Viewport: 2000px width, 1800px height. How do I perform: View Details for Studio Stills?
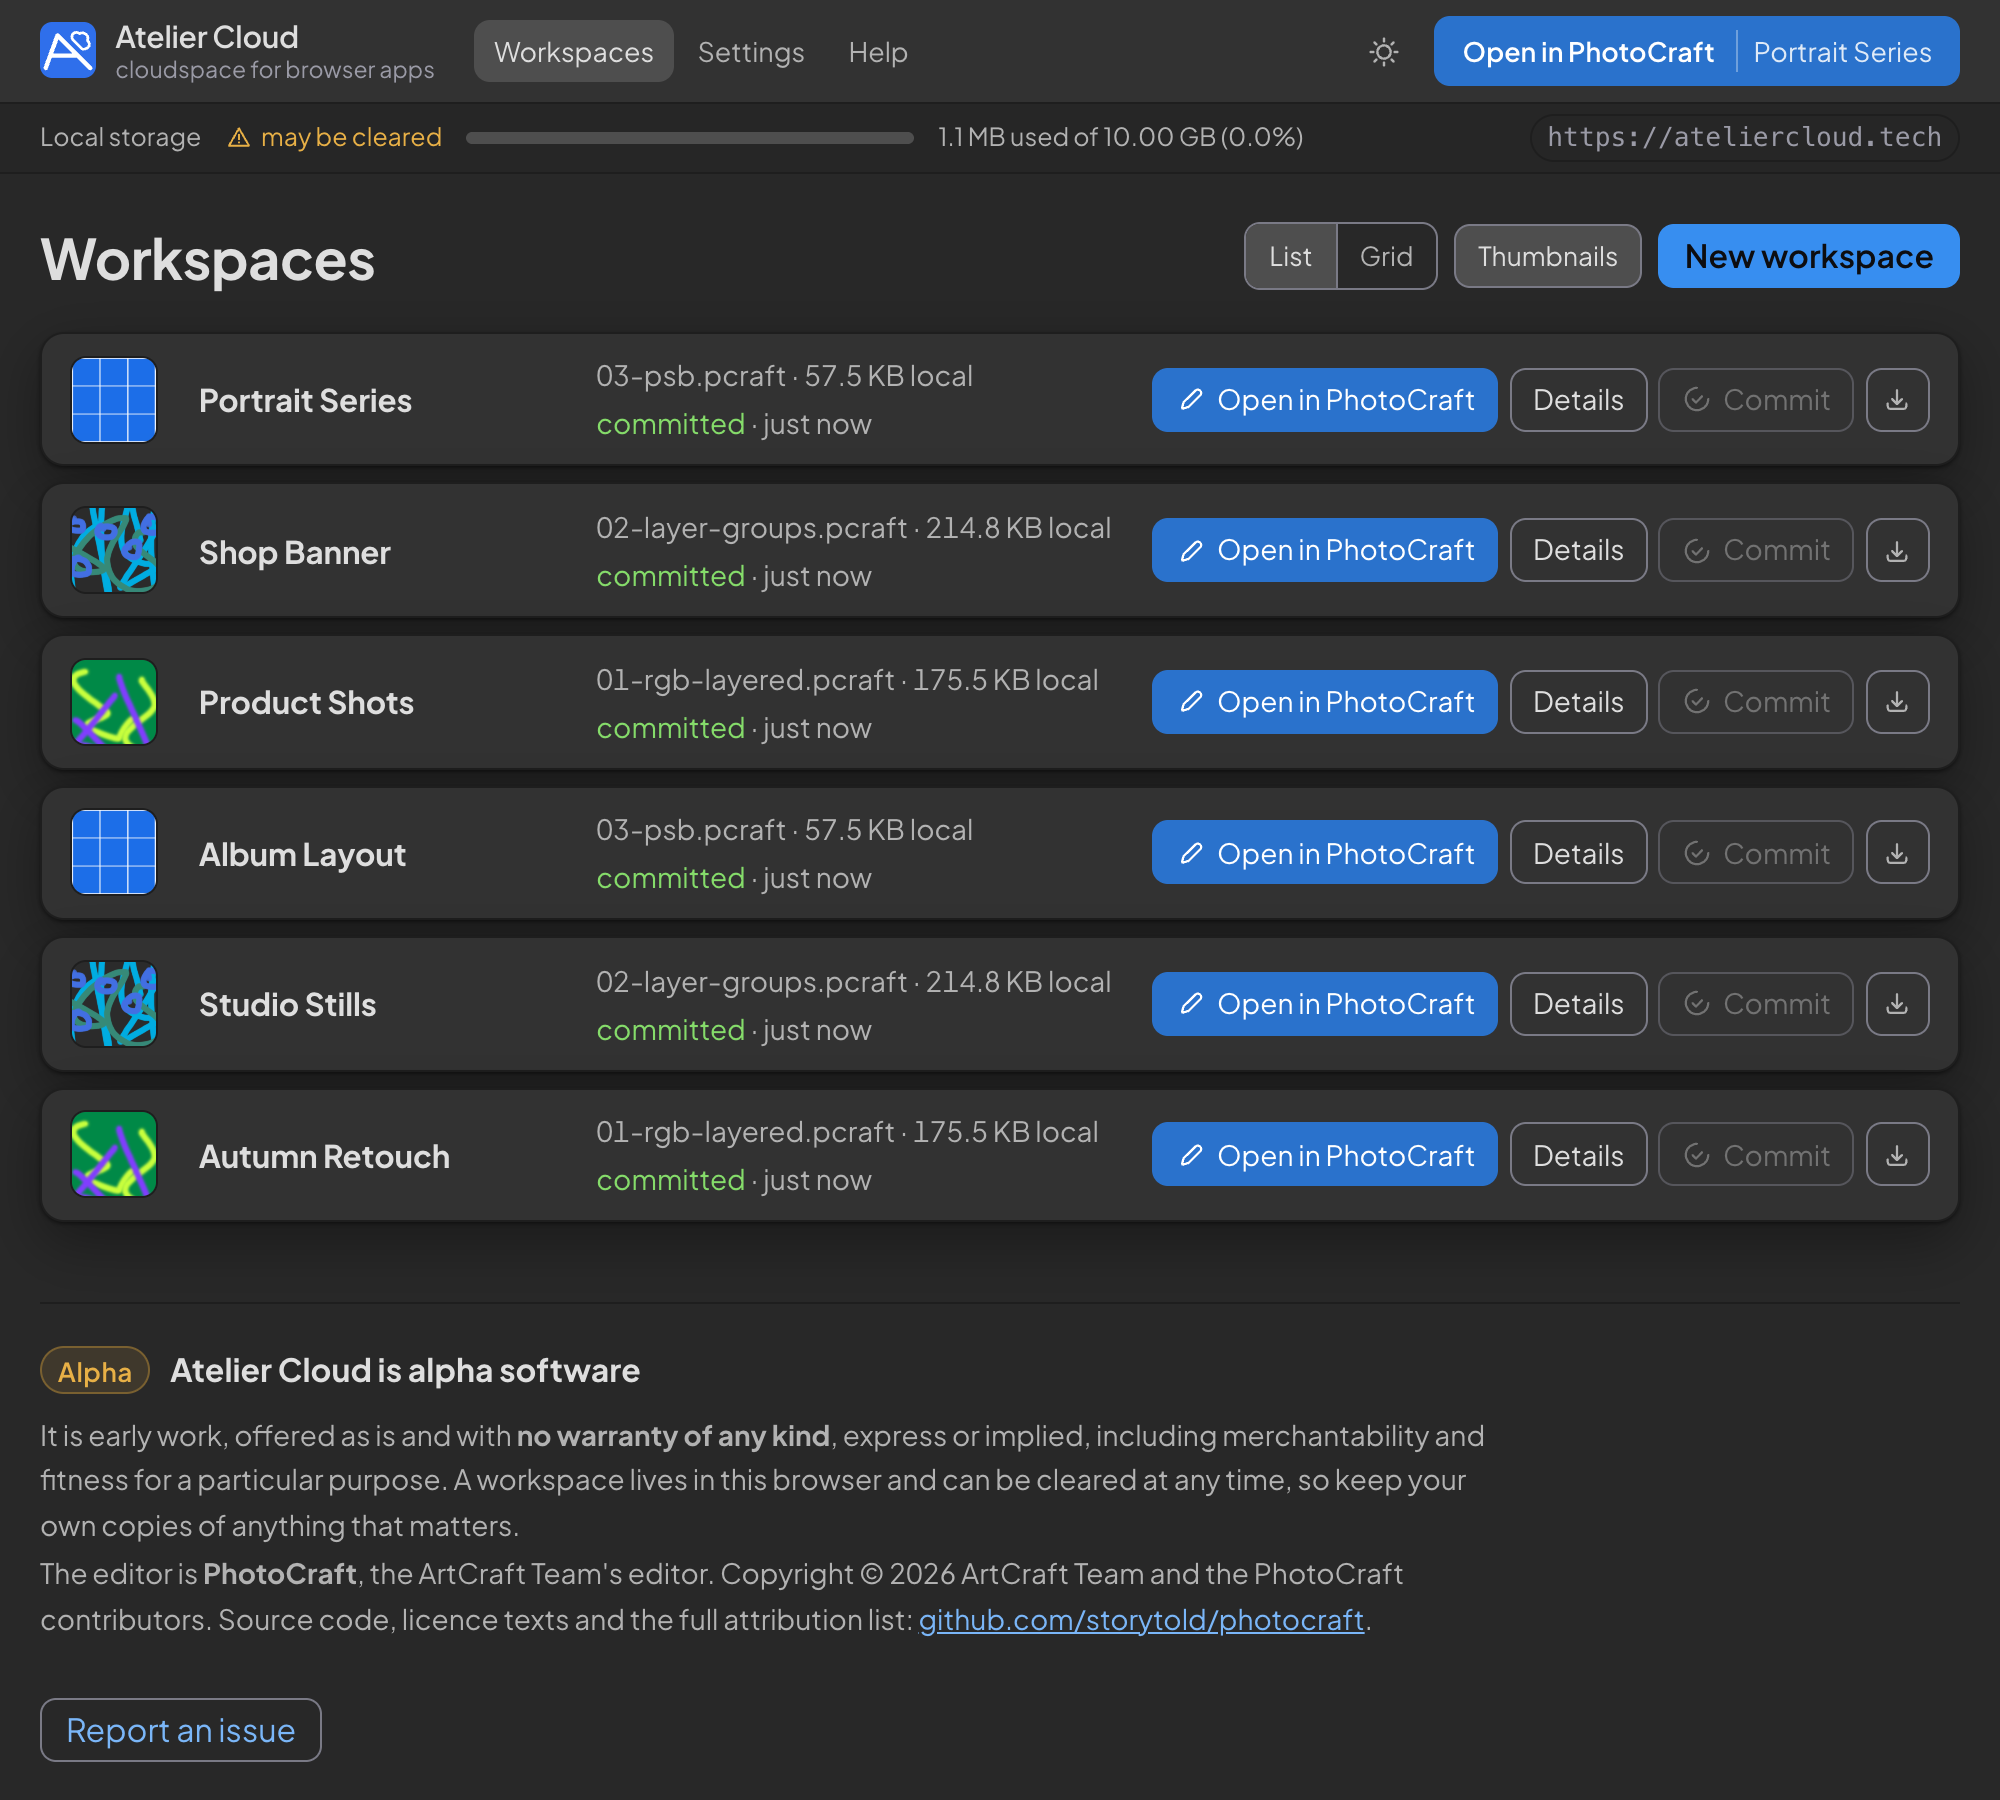[x=1578, y=1004]
